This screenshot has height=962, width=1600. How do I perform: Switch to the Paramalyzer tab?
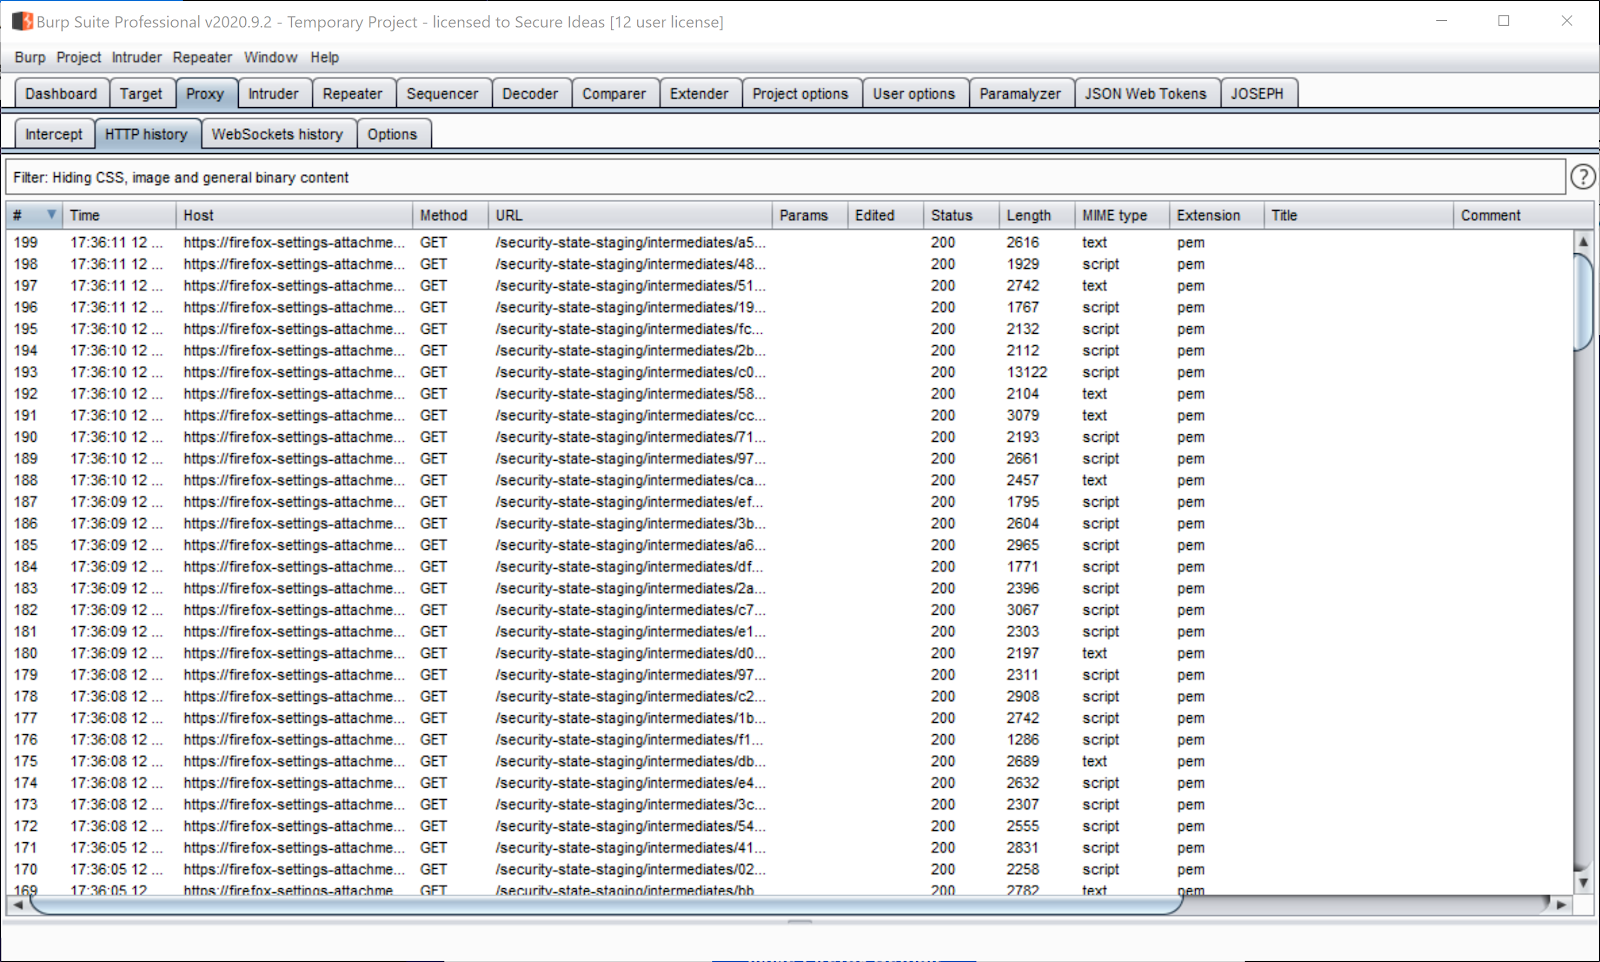(1020, 93)
